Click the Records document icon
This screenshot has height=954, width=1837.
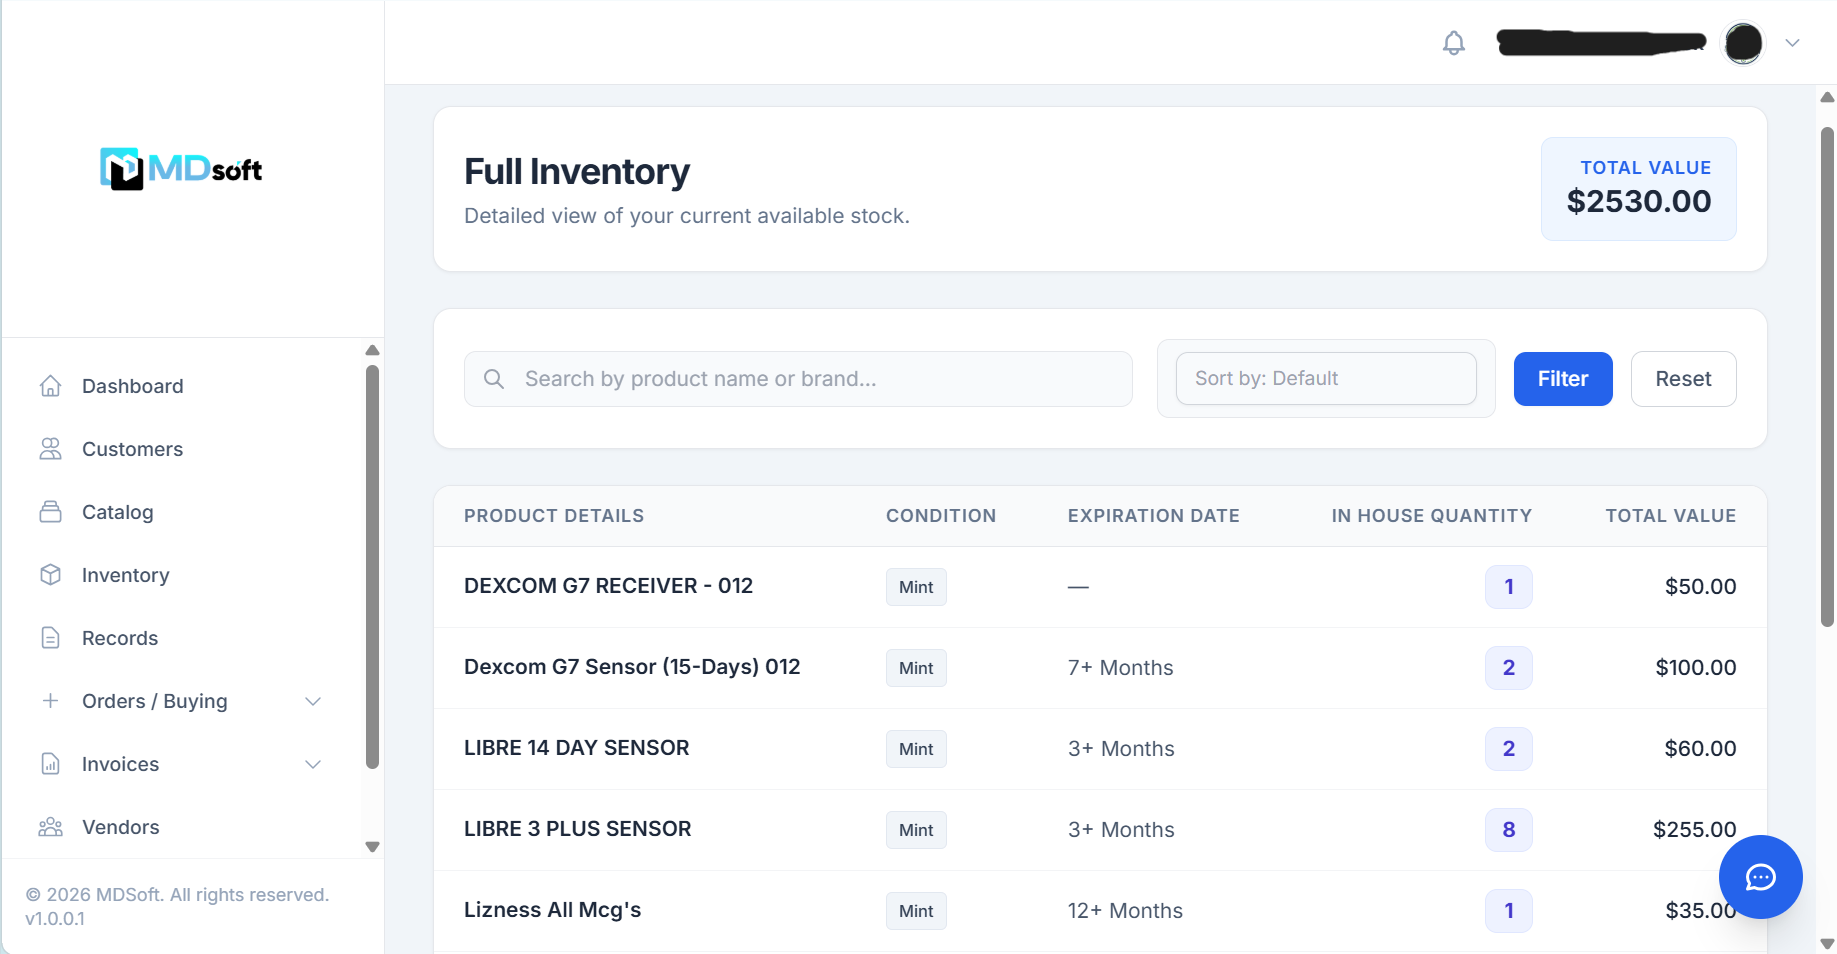[51, 638]
